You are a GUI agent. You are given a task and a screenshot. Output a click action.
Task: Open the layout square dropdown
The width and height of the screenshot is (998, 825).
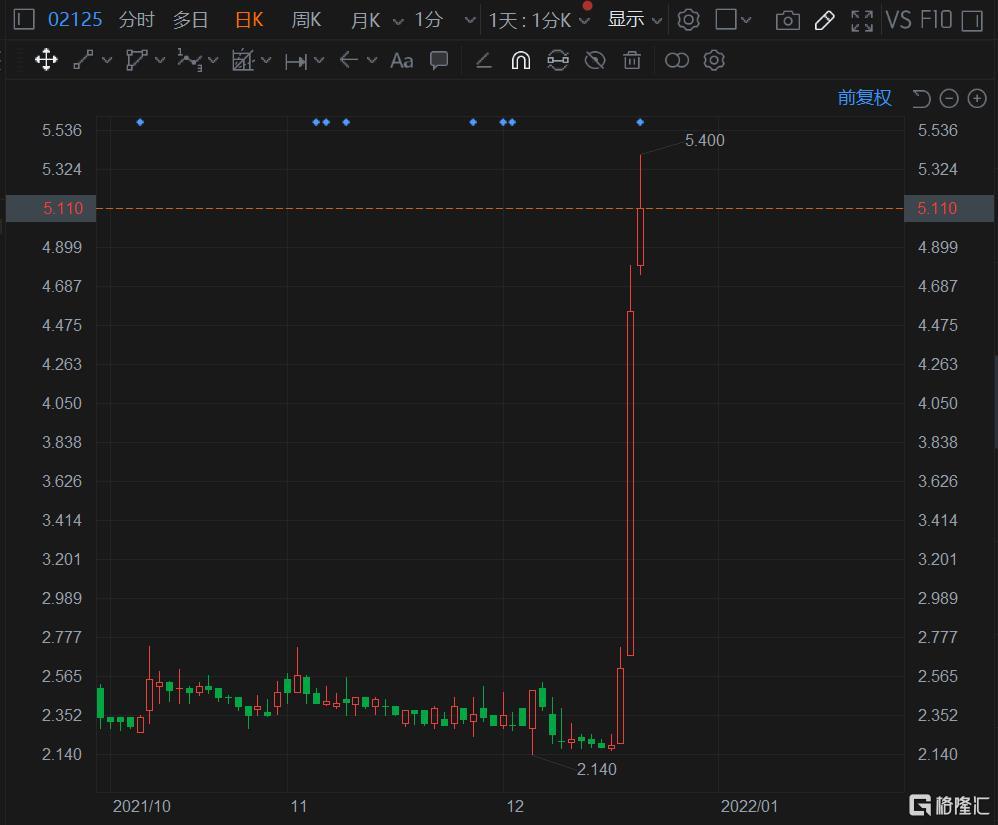click(733, 20)
